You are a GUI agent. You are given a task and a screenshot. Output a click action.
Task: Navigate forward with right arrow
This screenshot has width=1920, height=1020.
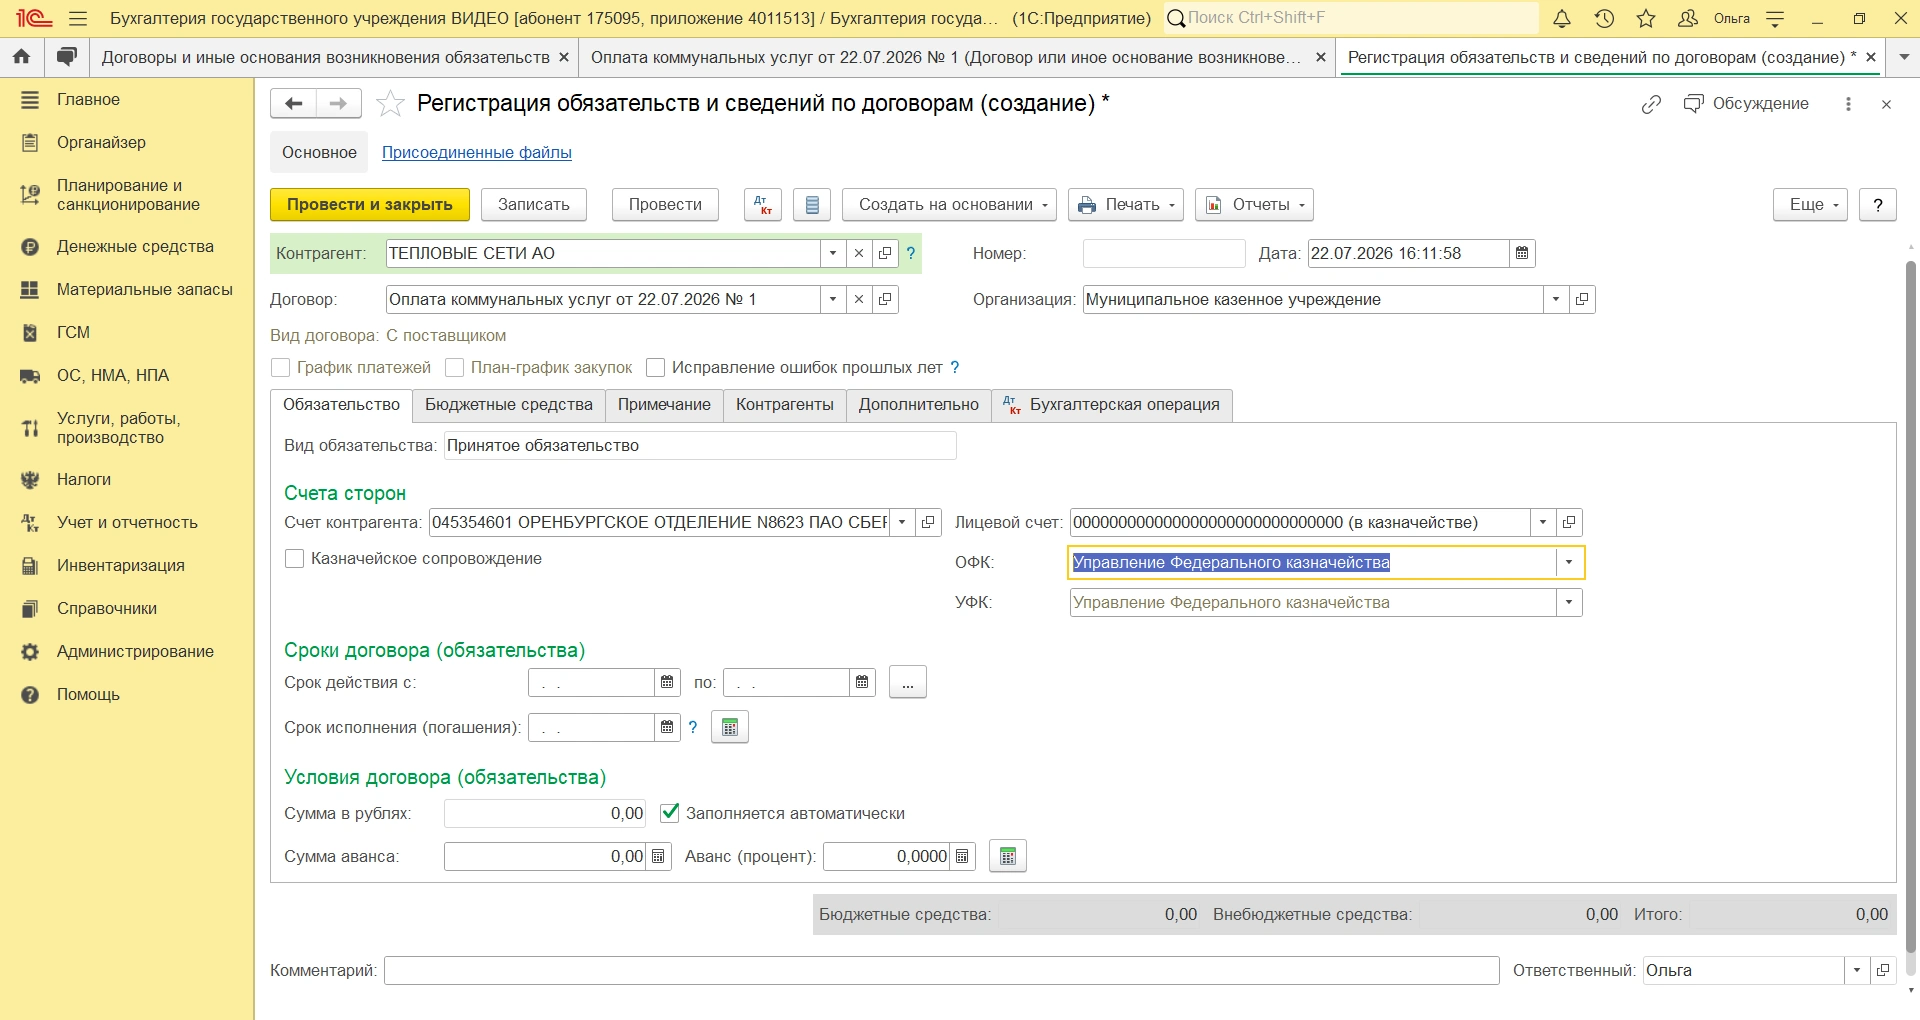coord(339,103)
